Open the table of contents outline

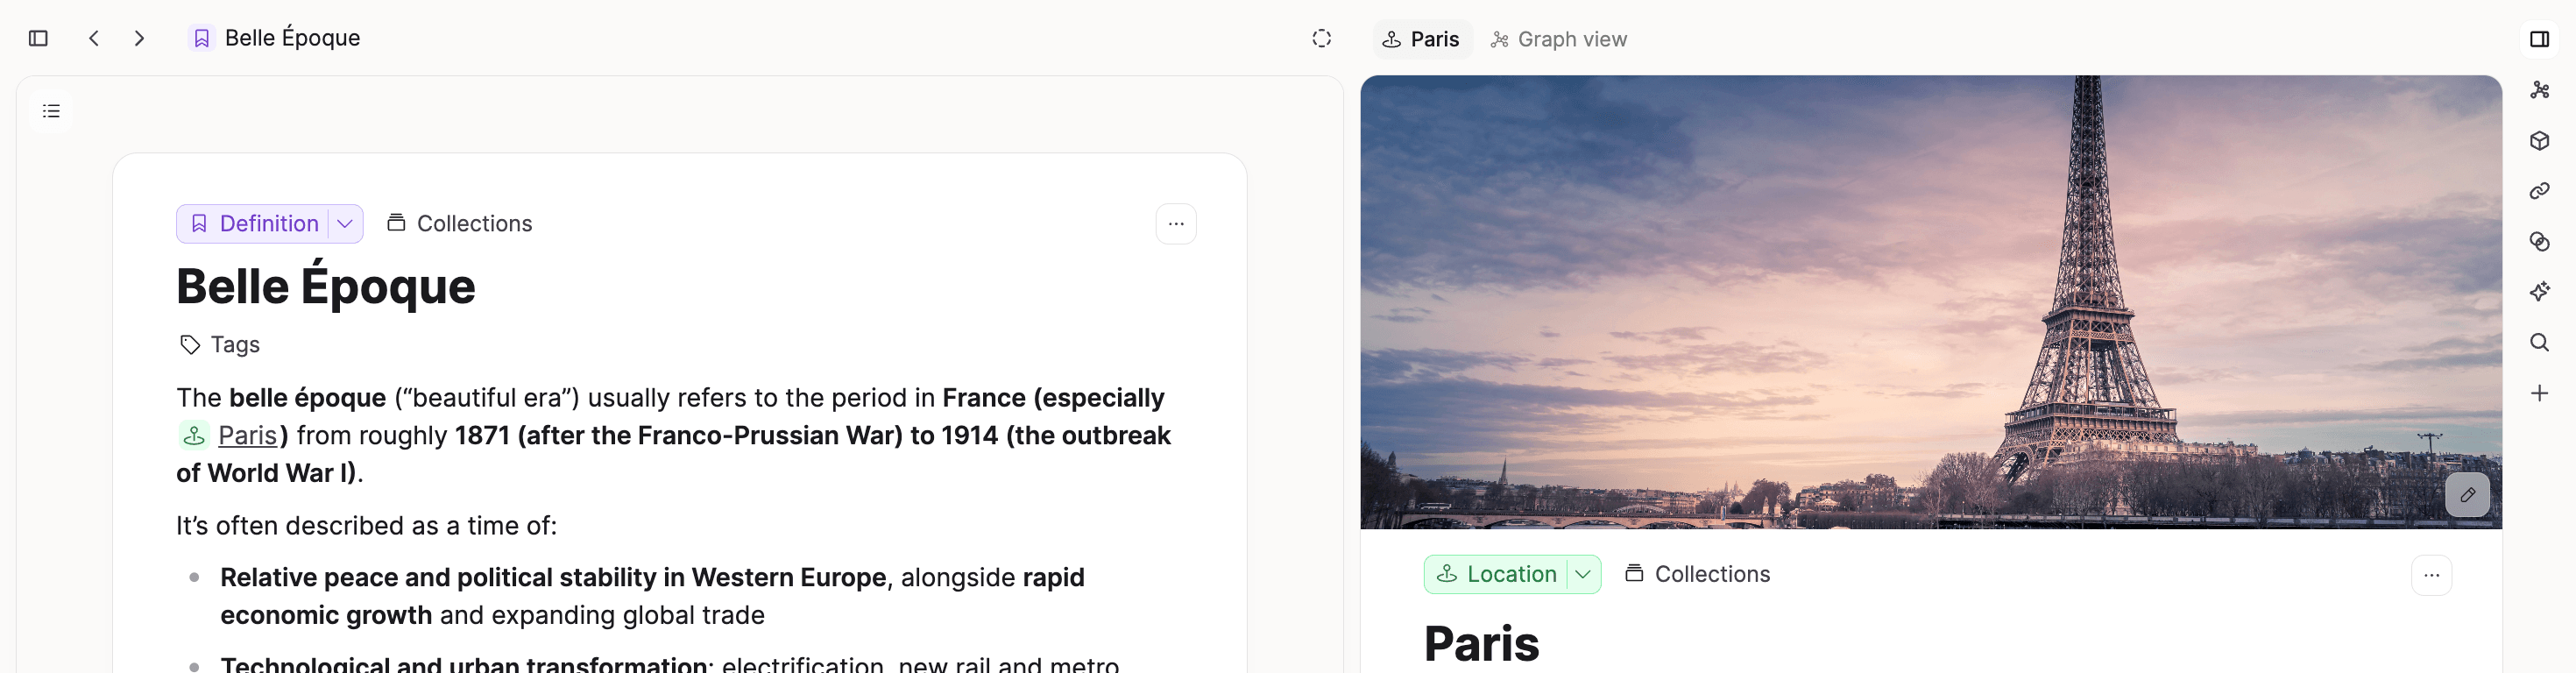coord(51,111)
